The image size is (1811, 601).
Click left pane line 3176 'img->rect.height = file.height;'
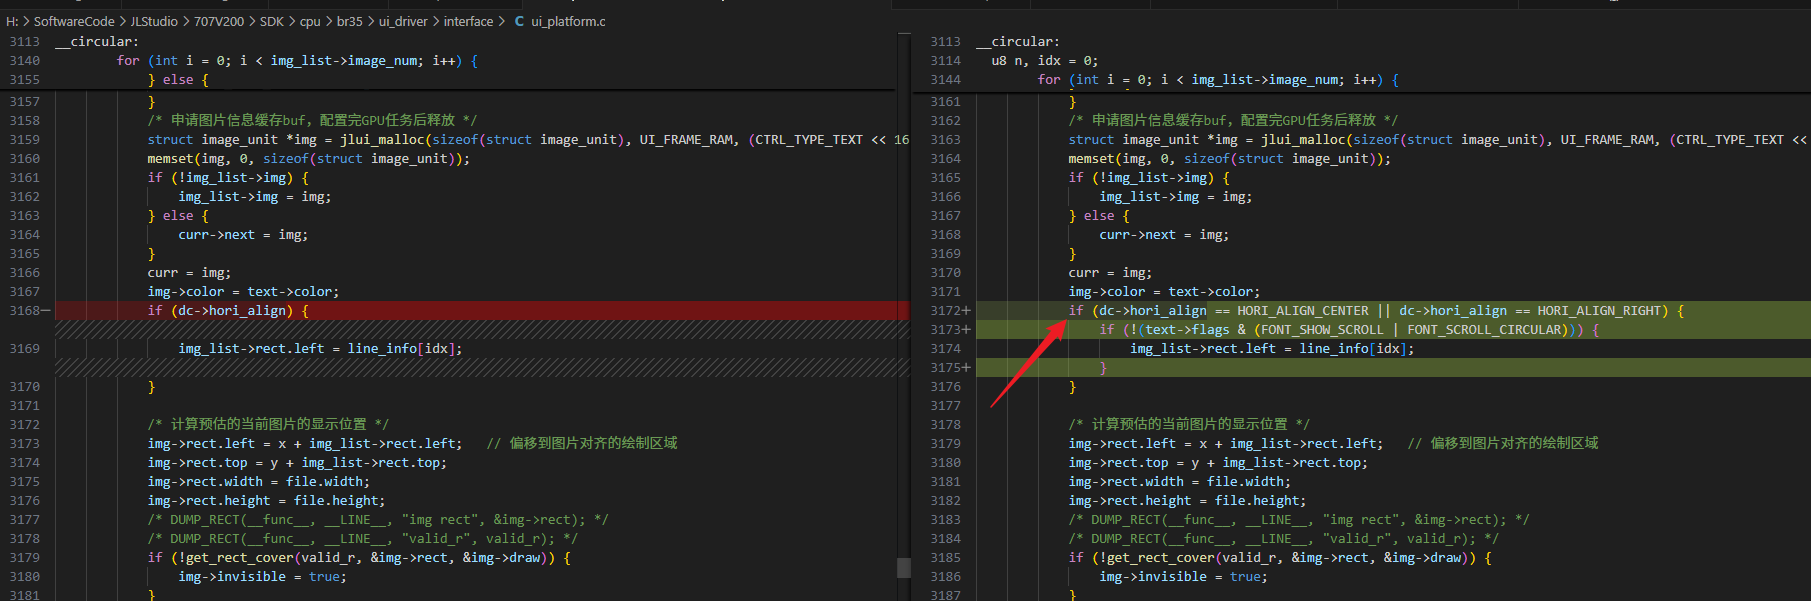pos(266,500)
